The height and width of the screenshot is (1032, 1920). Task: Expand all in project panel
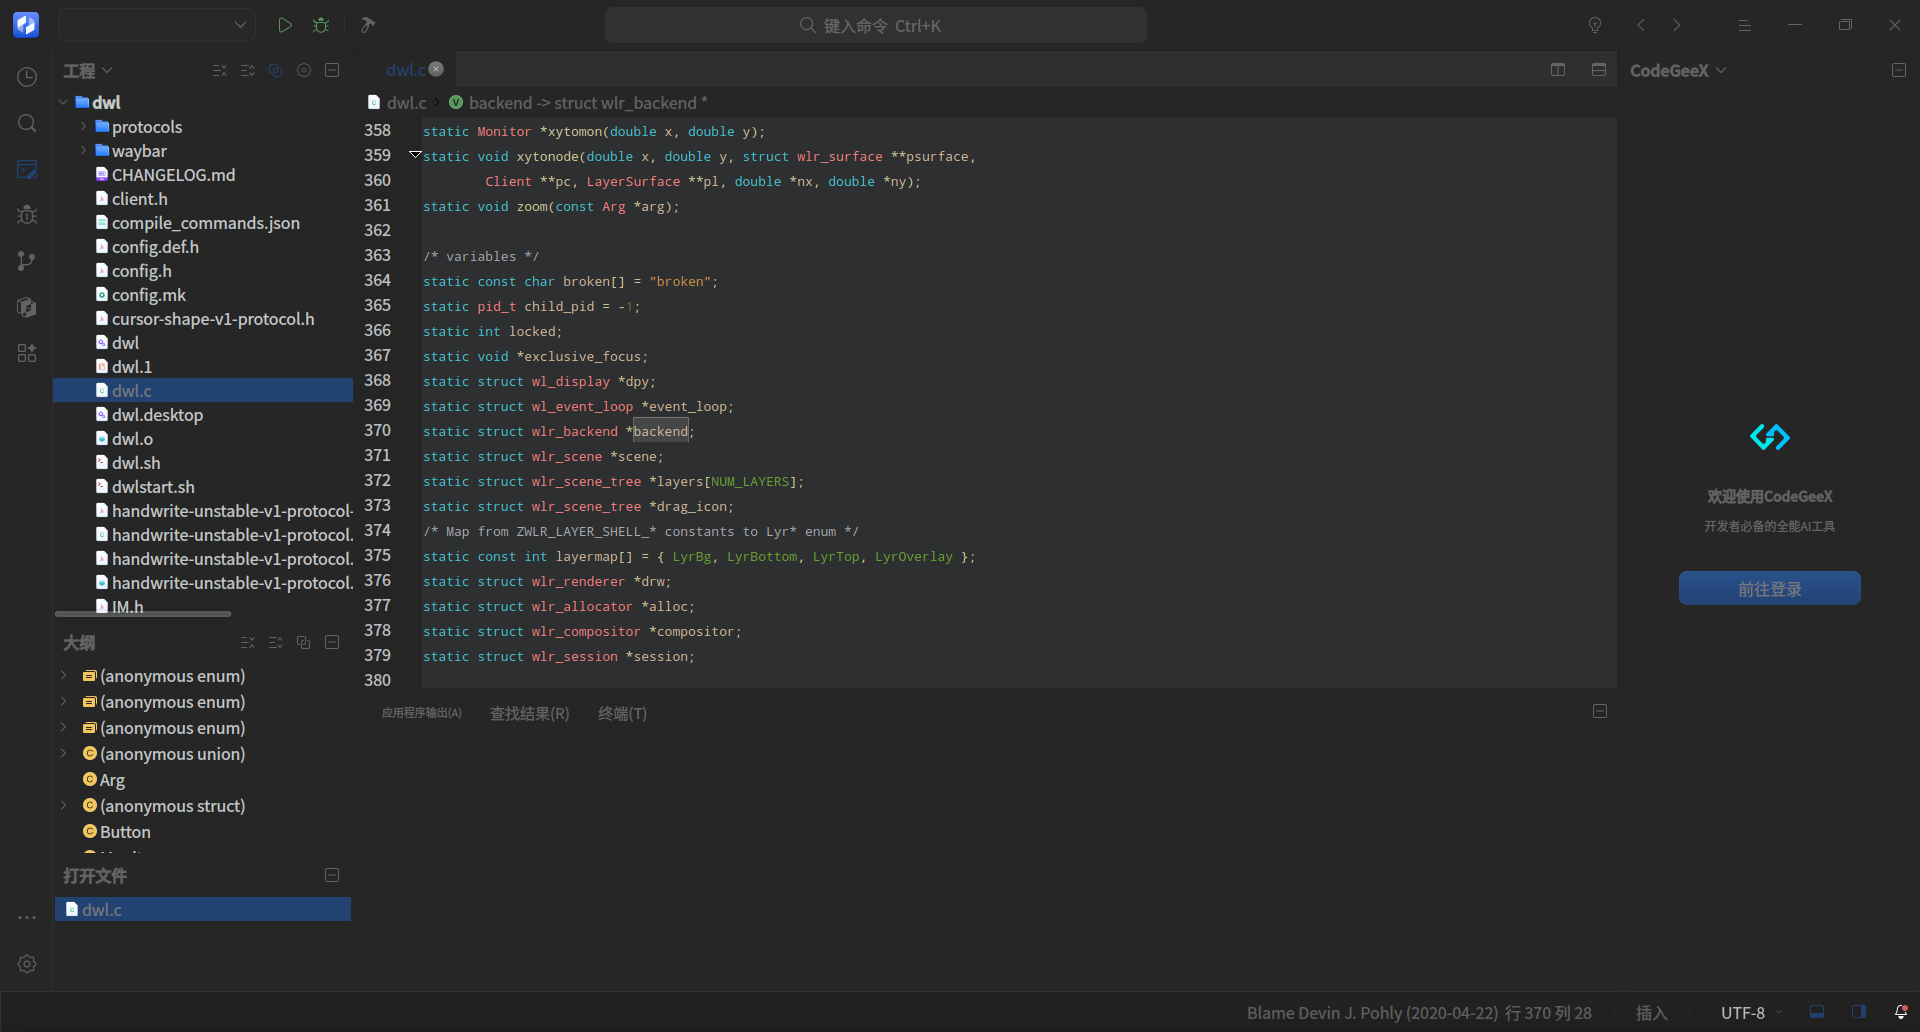tap(248, 70)
